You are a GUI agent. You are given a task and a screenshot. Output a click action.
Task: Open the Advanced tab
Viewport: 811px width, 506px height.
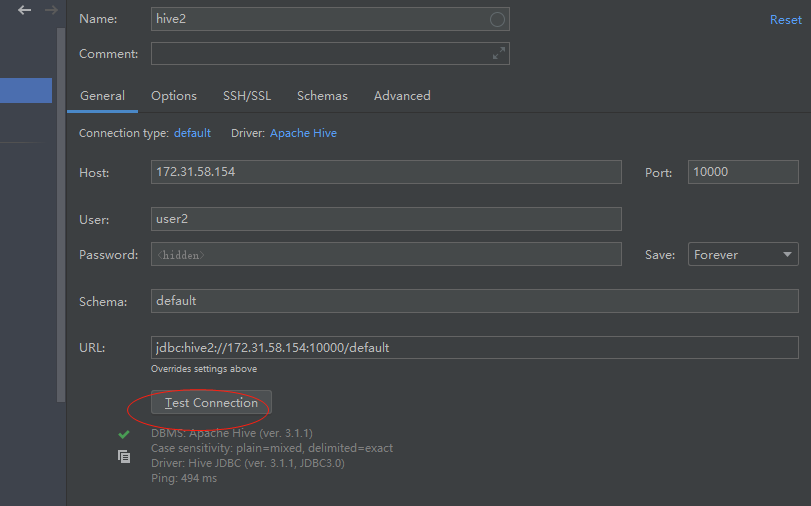[x=402, y=96]
